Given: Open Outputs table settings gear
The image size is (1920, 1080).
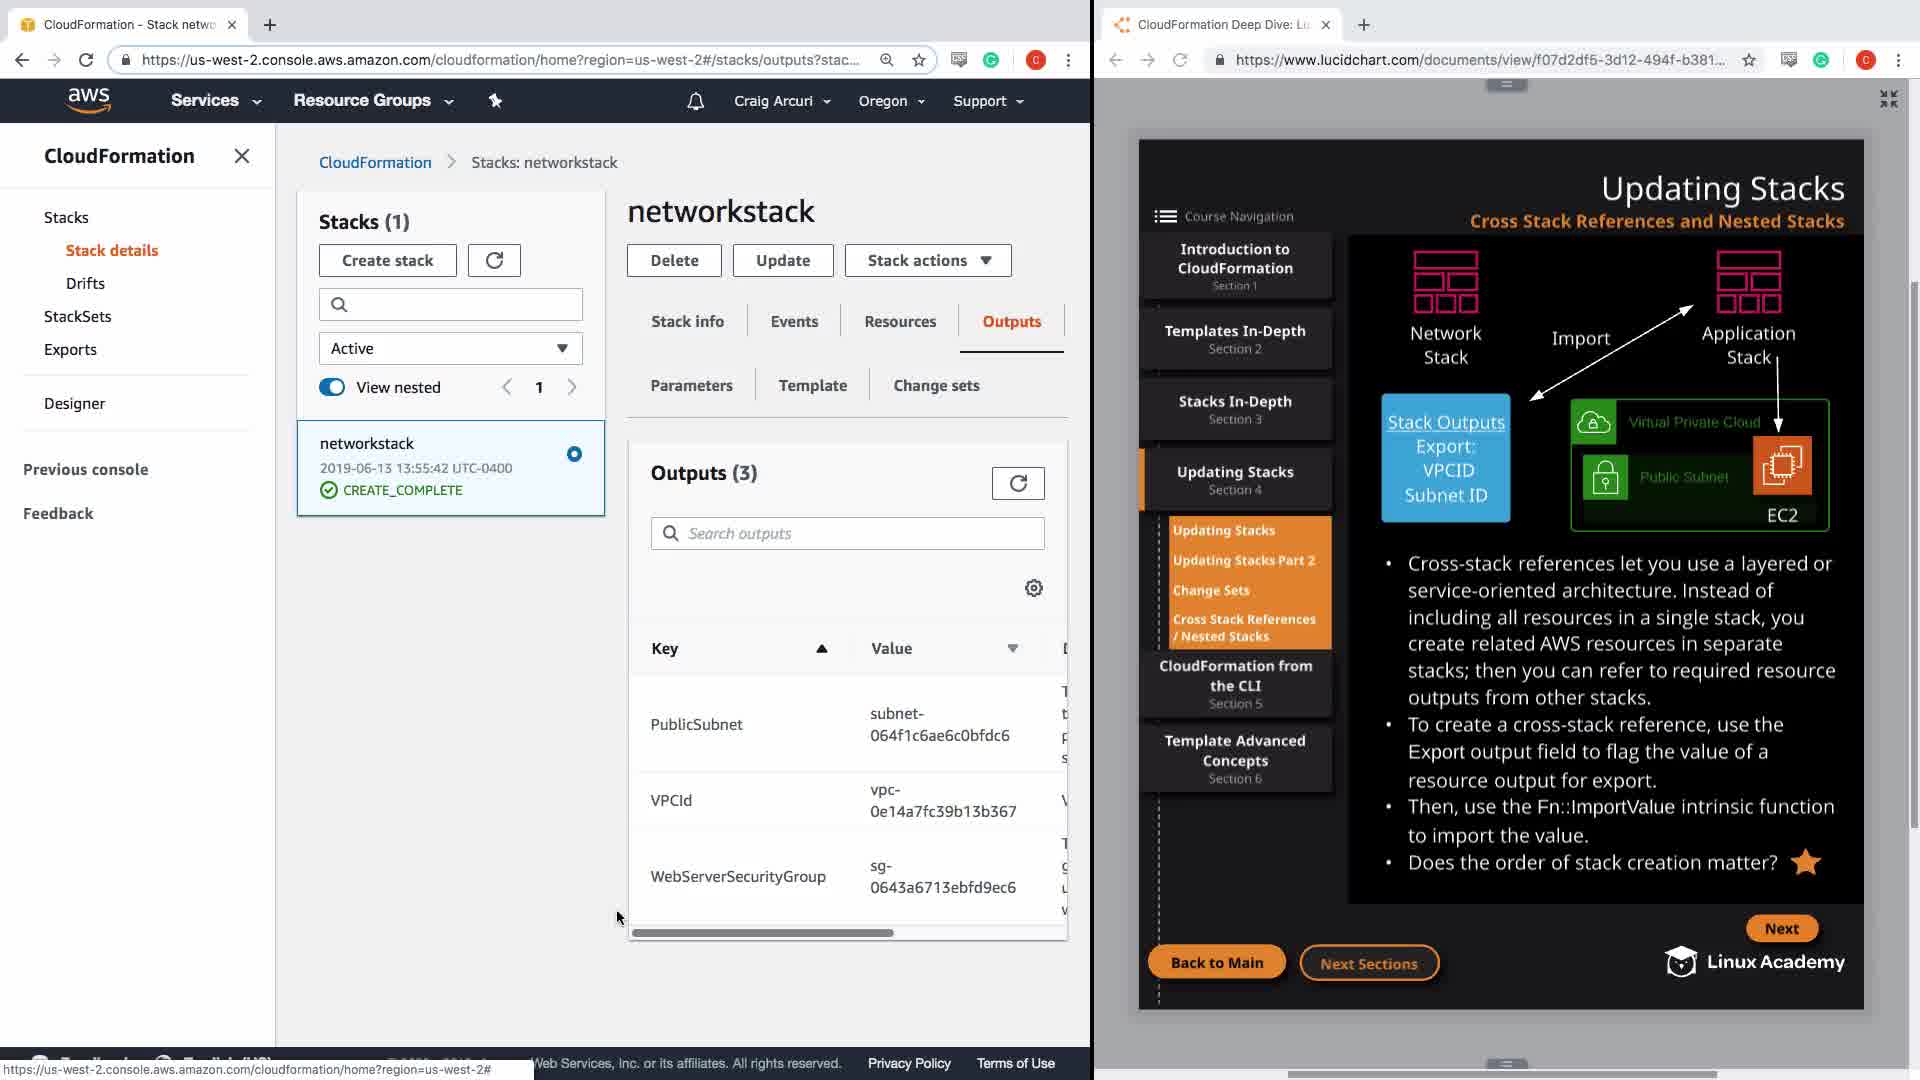Looking at the screenshot, I should pos(1034,588).
